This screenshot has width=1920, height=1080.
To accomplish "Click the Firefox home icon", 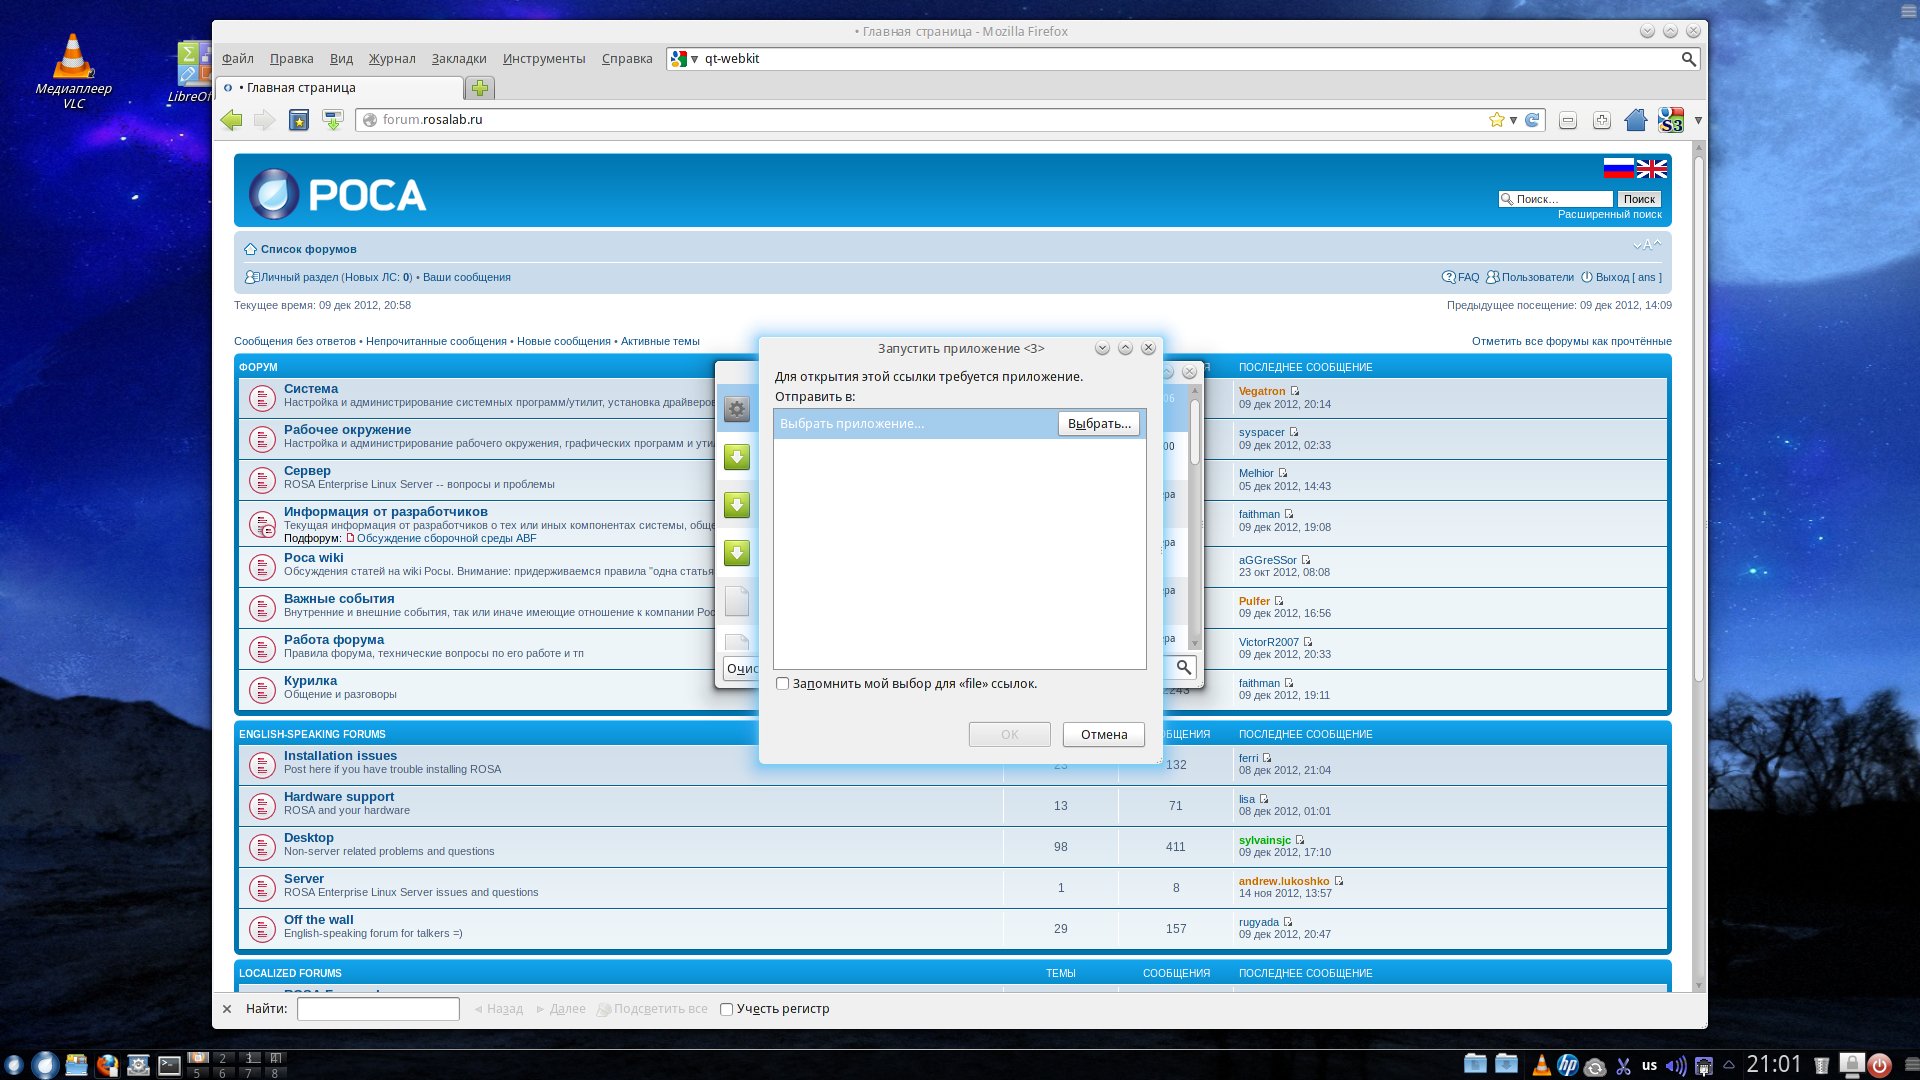I will coord(1636,120).
